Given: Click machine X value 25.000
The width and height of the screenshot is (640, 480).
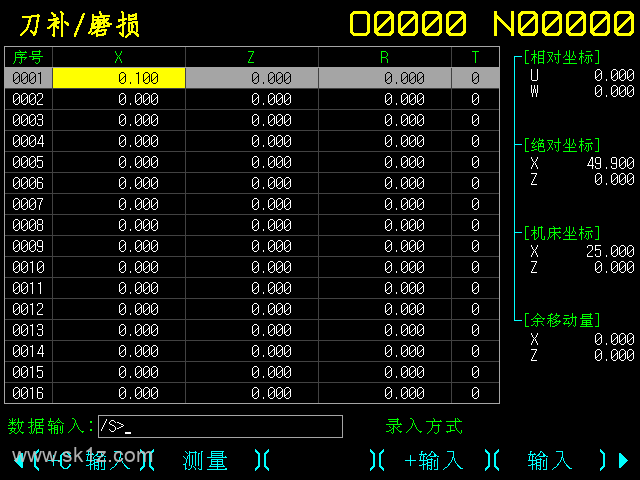Looking at the screenshot, I should (x=611, y=251).
